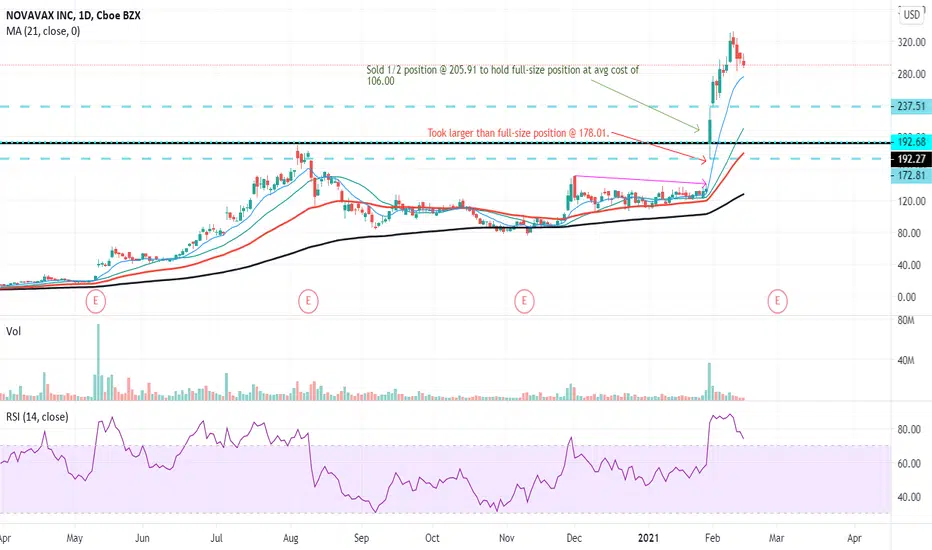This screenshot has width=932, height=550.
Task: Click the November earnings marker E
Action: pyautogui.click(x=524, y=301)
